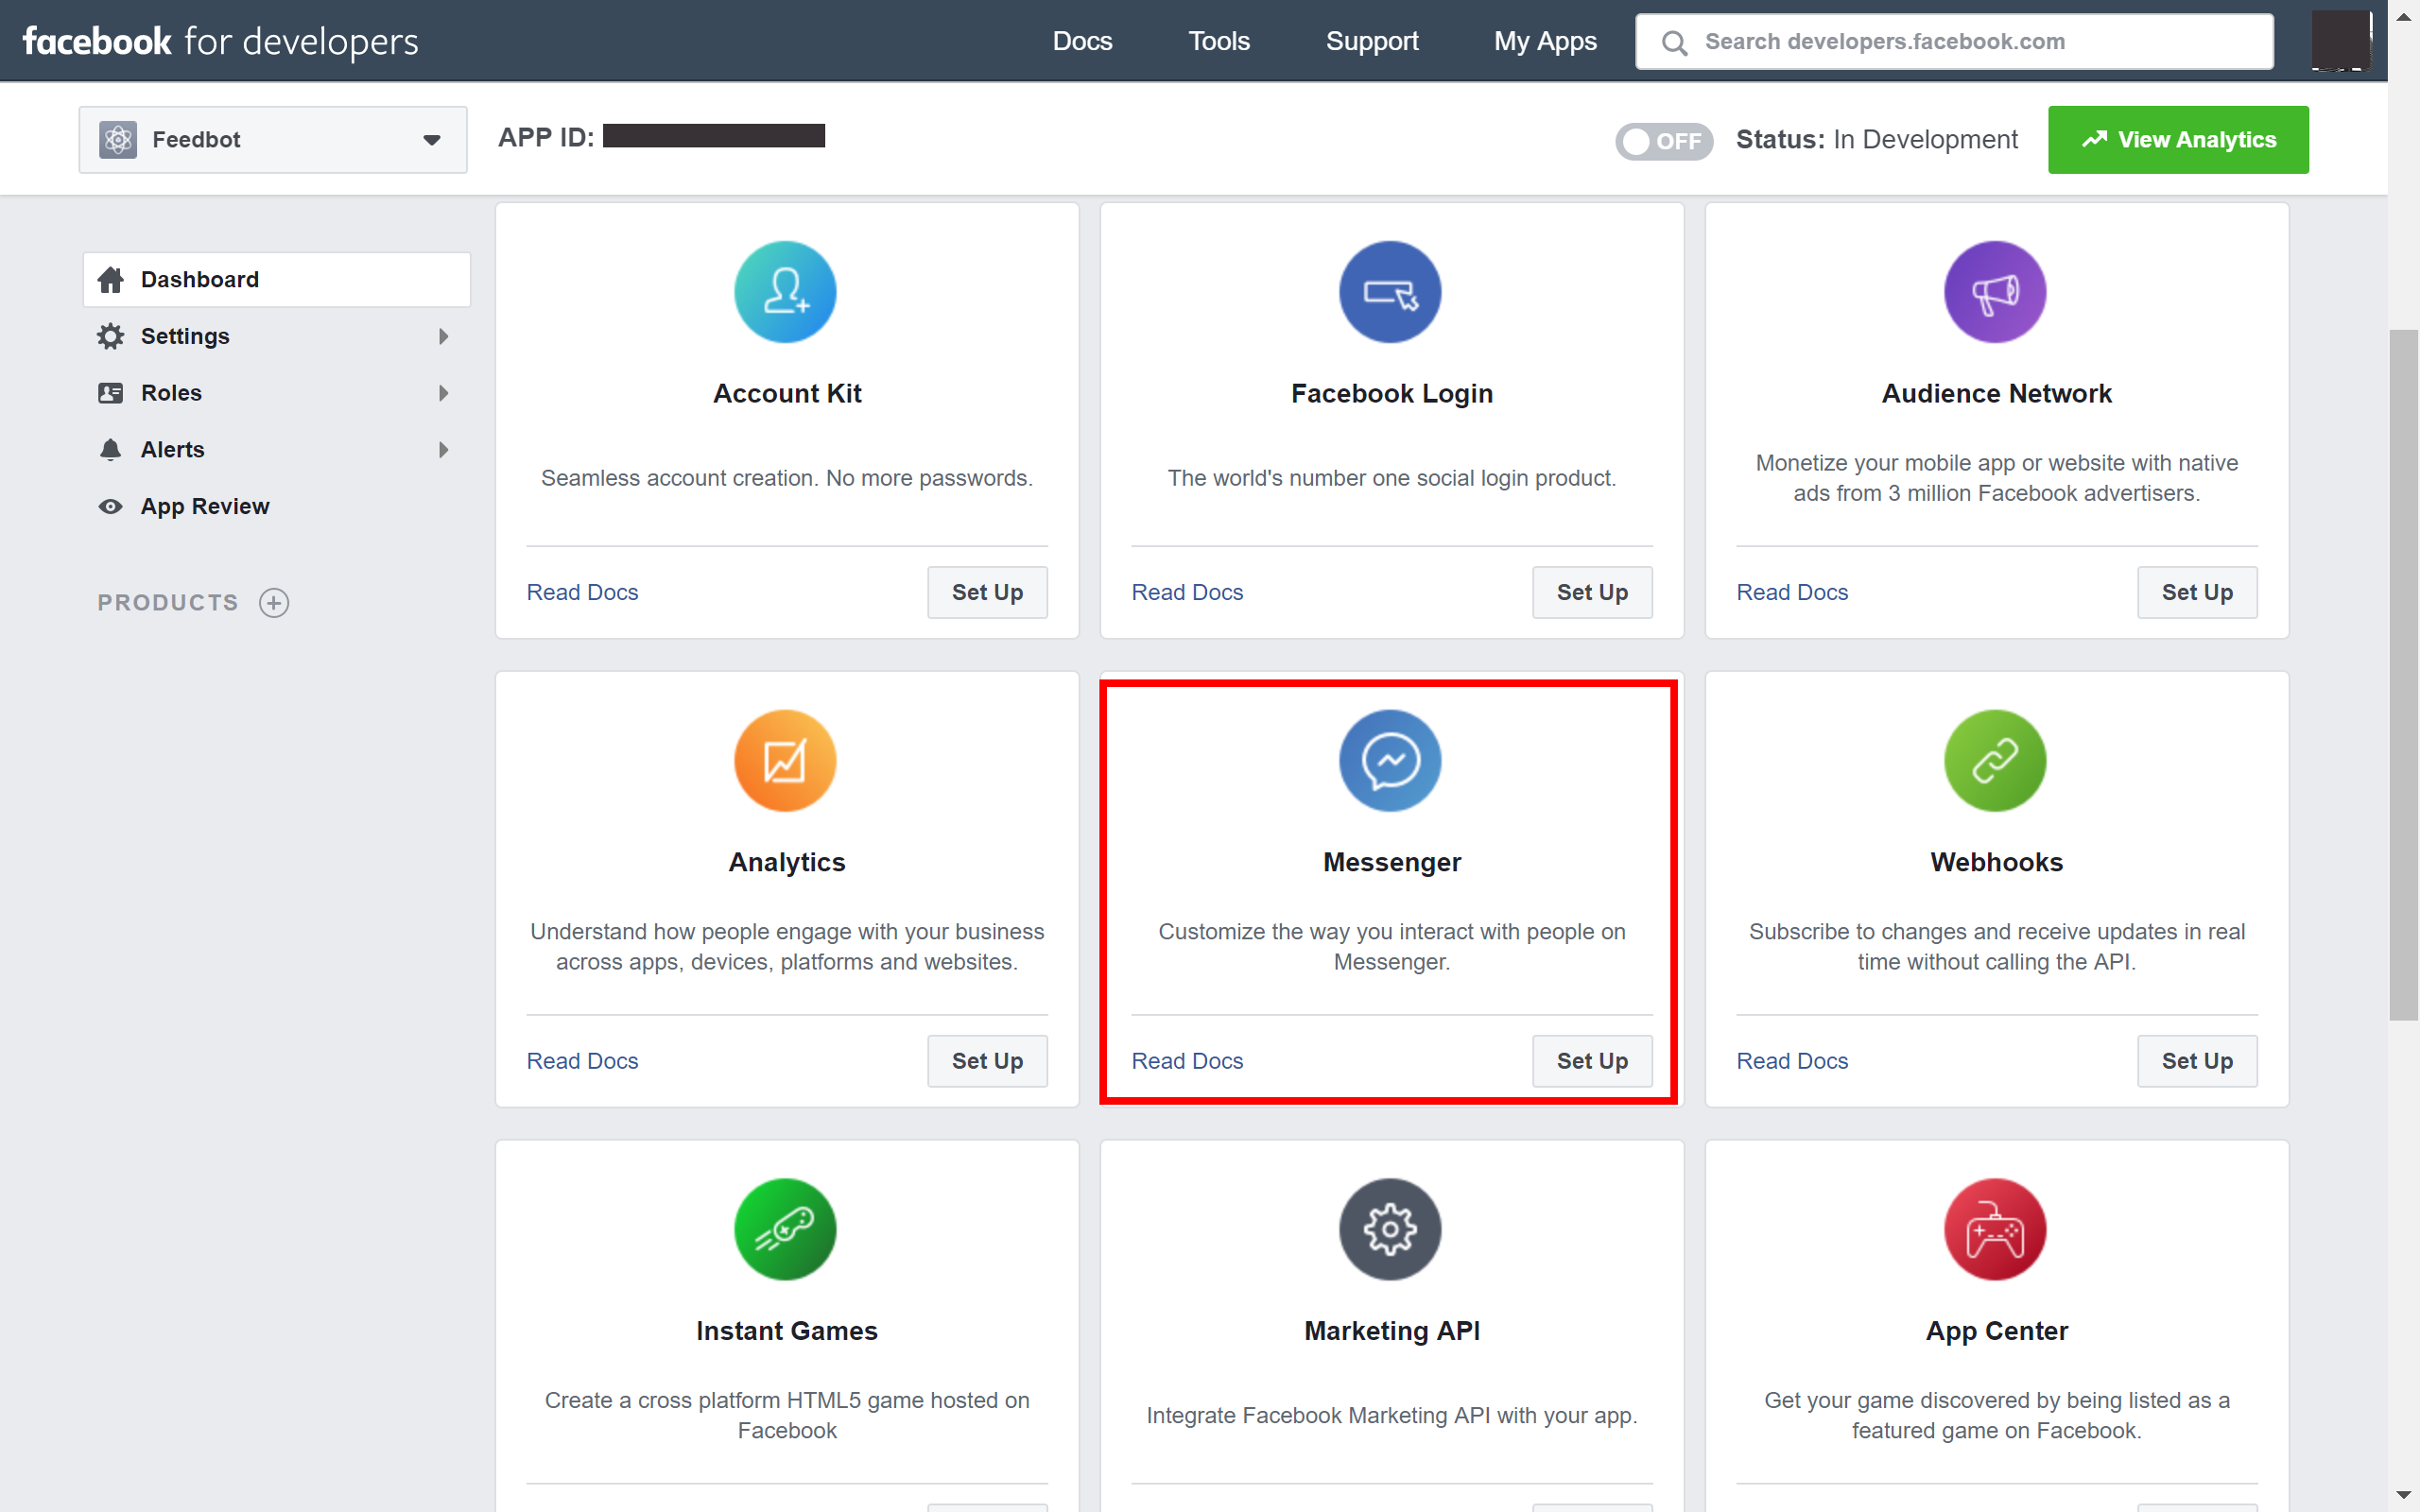This screenshot has height=1512, width=2420.
Task: Select Dashboard in the sidebar
Action: click(276, 280)
